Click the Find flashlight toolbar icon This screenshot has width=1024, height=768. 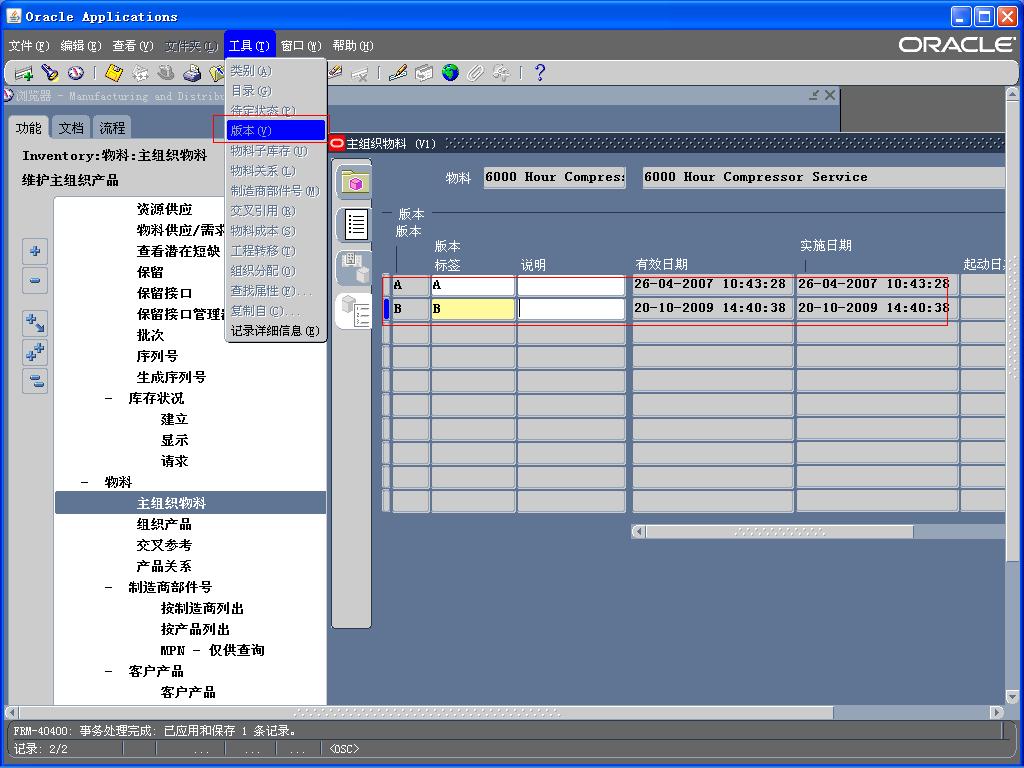click(x=50, y=73)
